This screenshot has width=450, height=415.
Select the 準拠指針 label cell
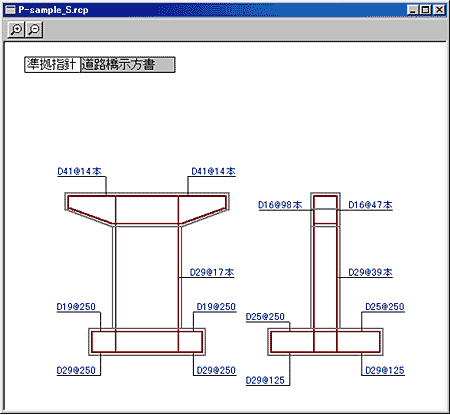tap(52, 64)
